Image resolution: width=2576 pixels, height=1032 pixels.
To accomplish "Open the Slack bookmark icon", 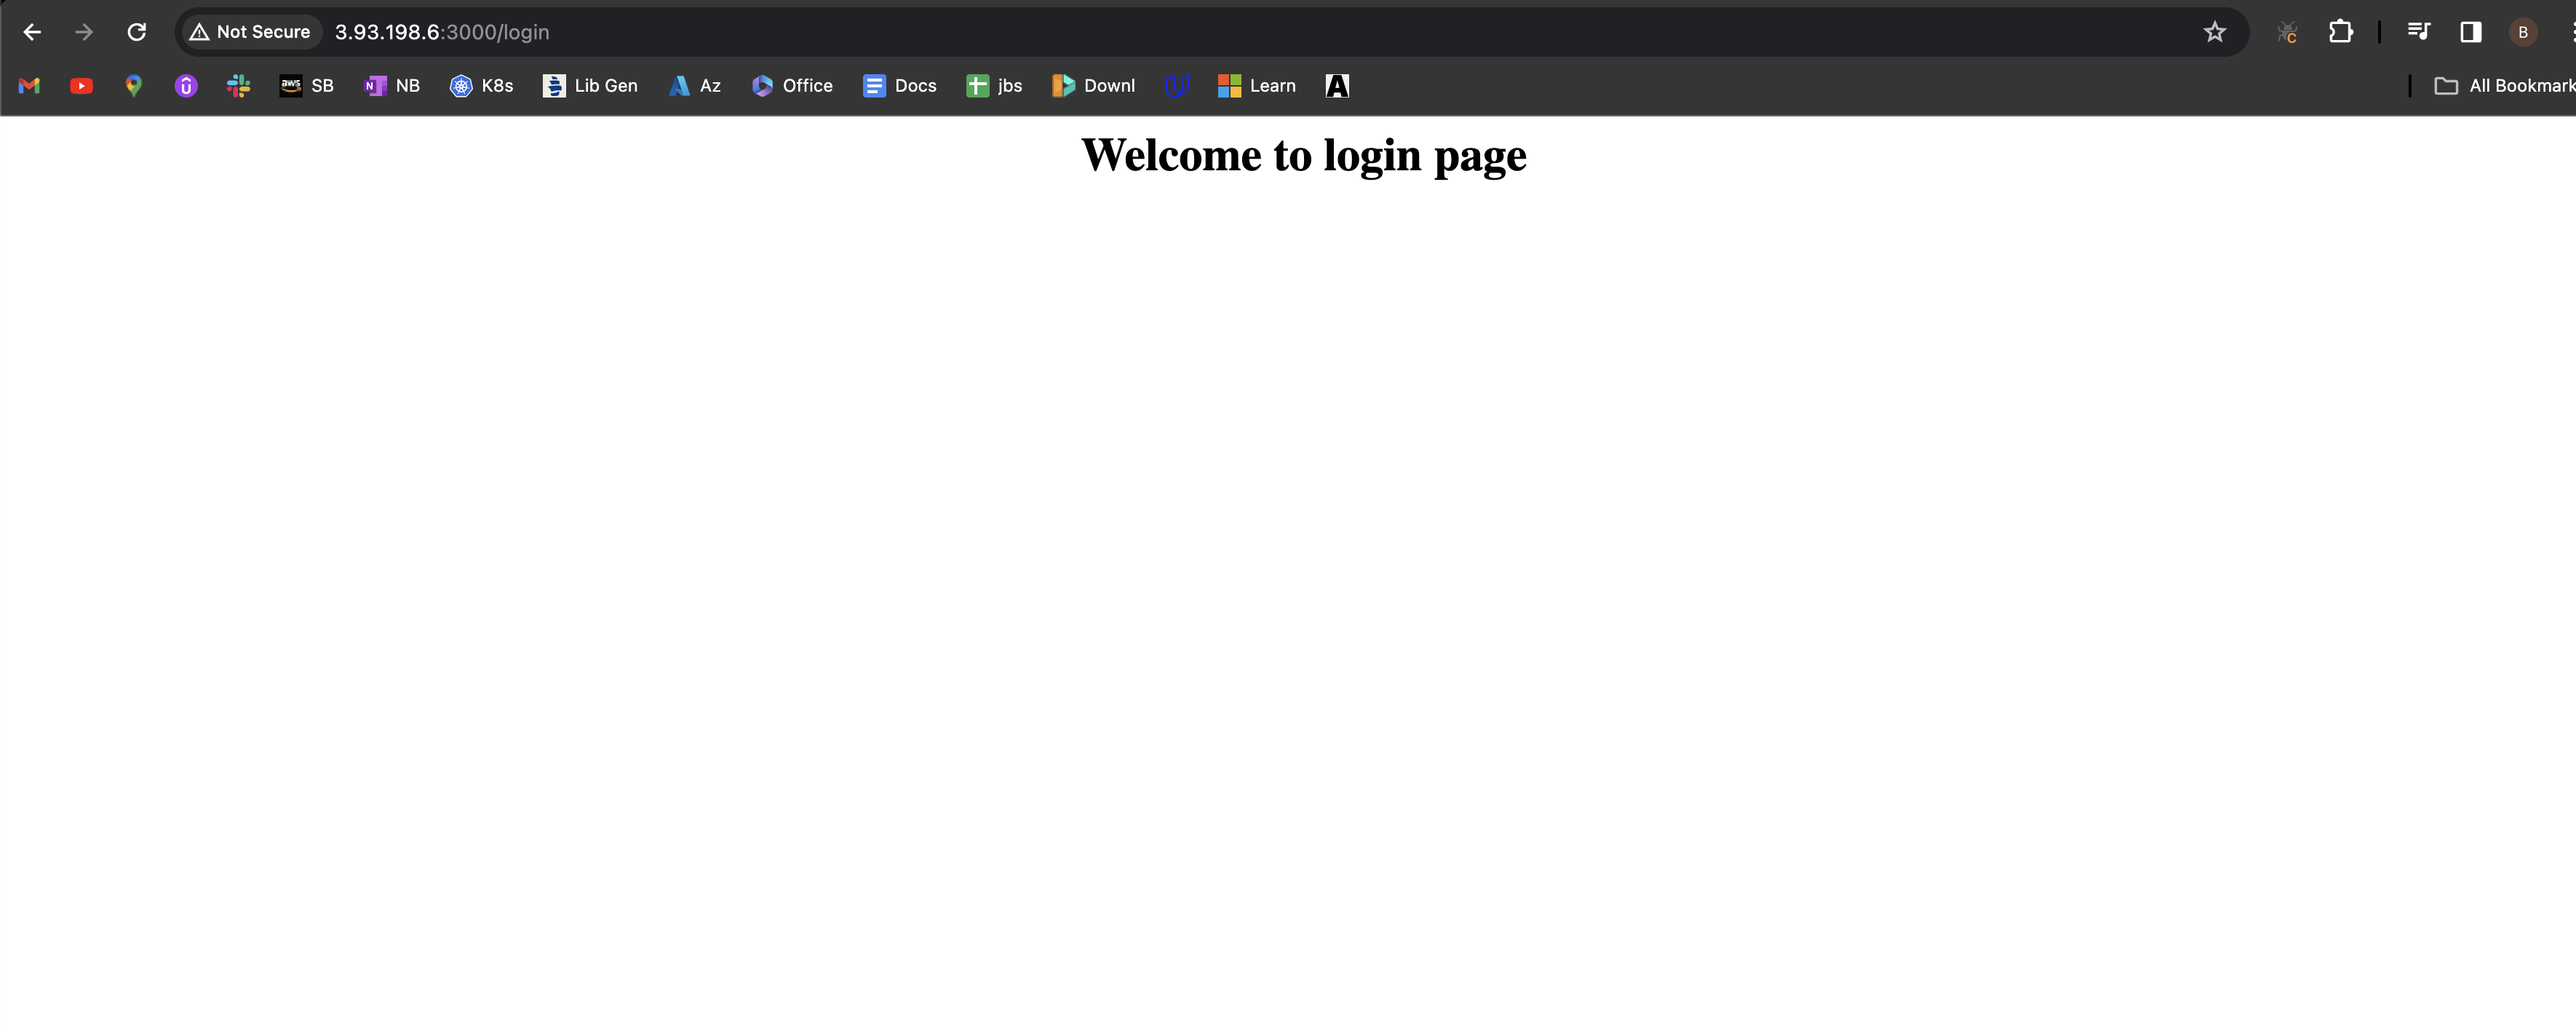I will pyautogui.click(x=238, y=86).
